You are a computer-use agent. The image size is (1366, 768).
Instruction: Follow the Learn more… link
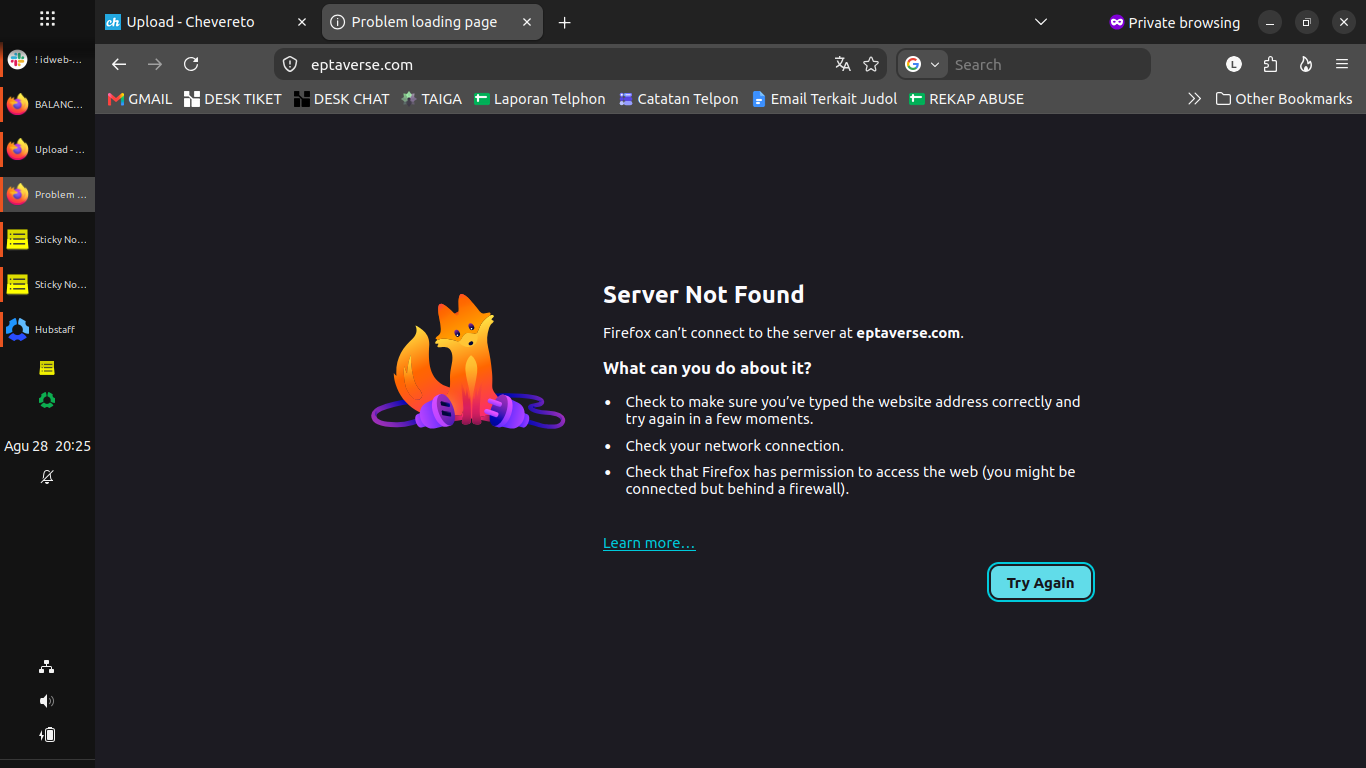click(x=649, y=543)
